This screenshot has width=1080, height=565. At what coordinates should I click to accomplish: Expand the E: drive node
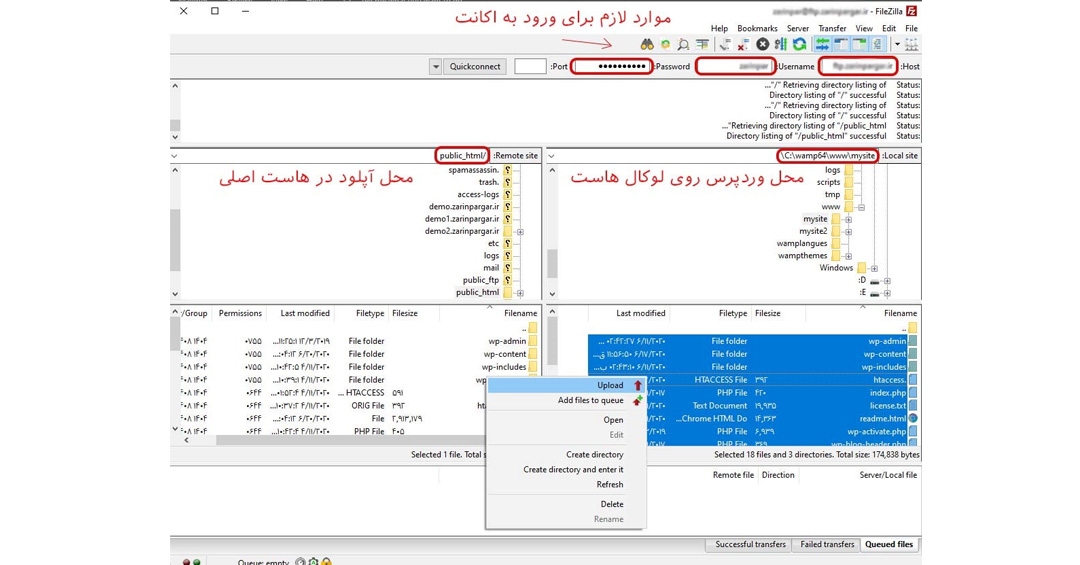[887, 293]
